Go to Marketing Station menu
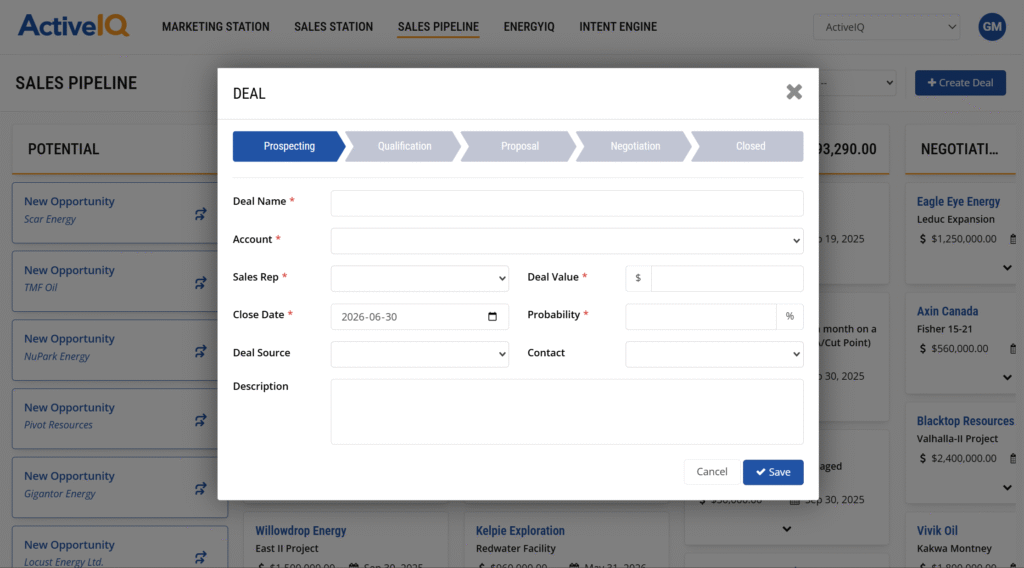This screenshot has height=568, width=1024. pyautogui.click(x=216, y=27)
